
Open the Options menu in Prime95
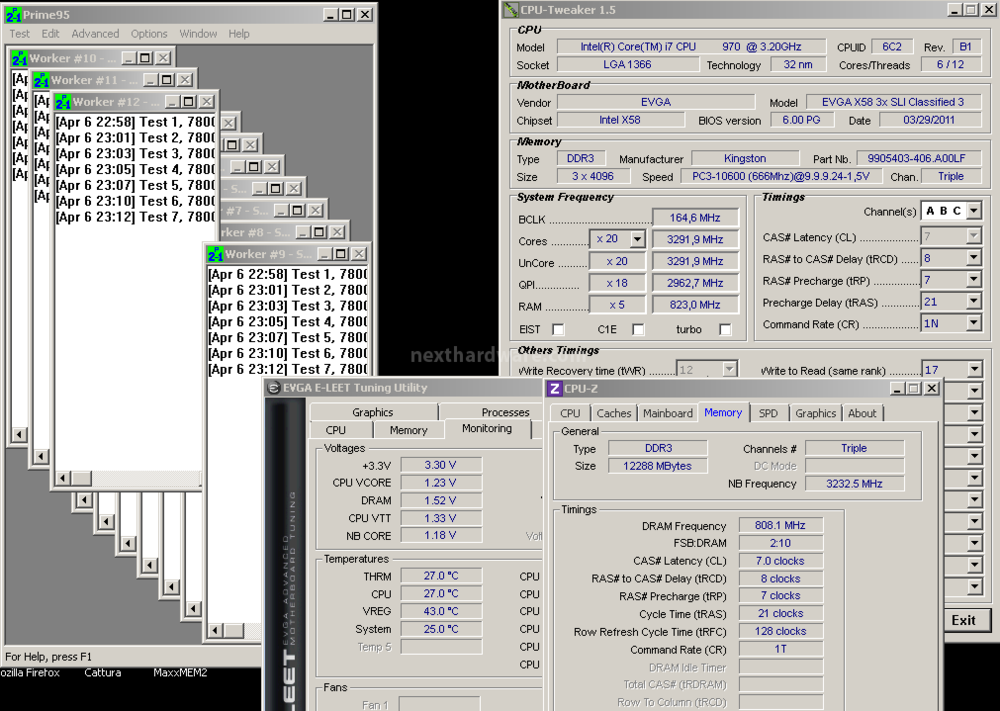click(149, 34)
